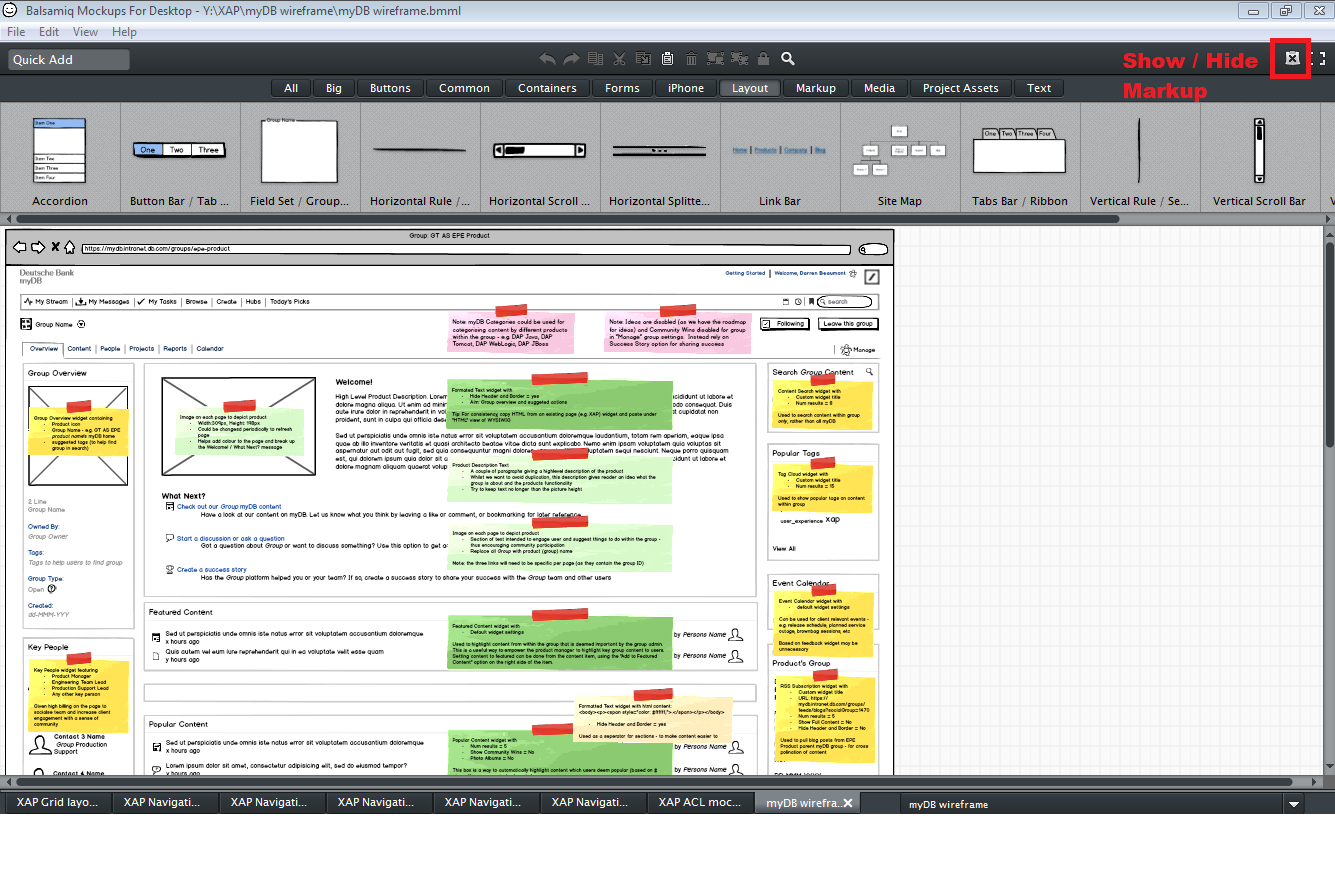Delete selection with trash icon
The width and height of the screenshot is (1335, 877).
coord(691,59)
